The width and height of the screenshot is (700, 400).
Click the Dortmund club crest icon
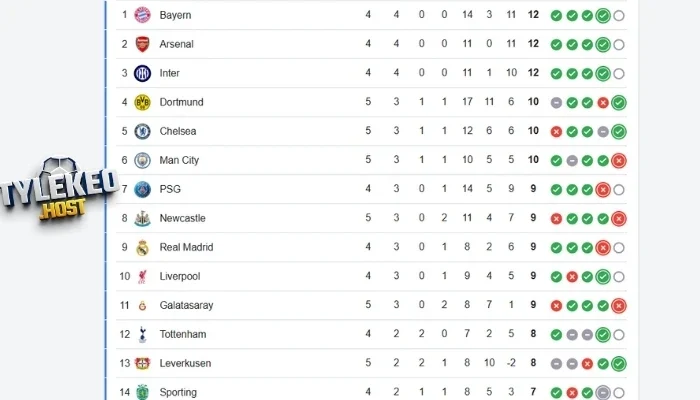pyautogui.click(x=142, y=102)
